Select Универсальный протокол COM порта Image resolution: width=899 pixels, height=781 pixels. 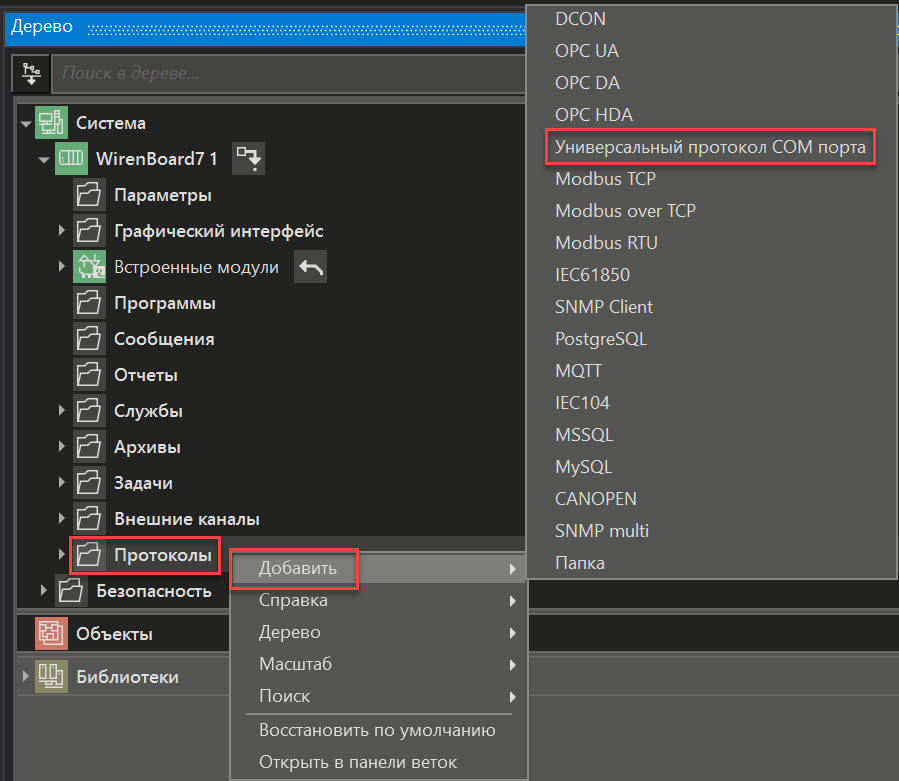point(710,147)
